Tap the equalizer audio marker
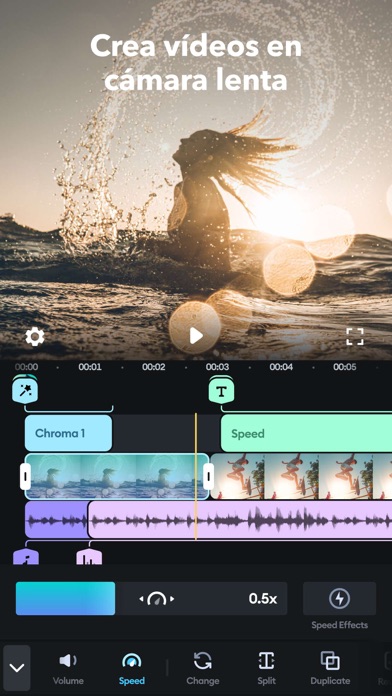The width and height of the screenshot is (392, 696). click(x=89, y=557)
